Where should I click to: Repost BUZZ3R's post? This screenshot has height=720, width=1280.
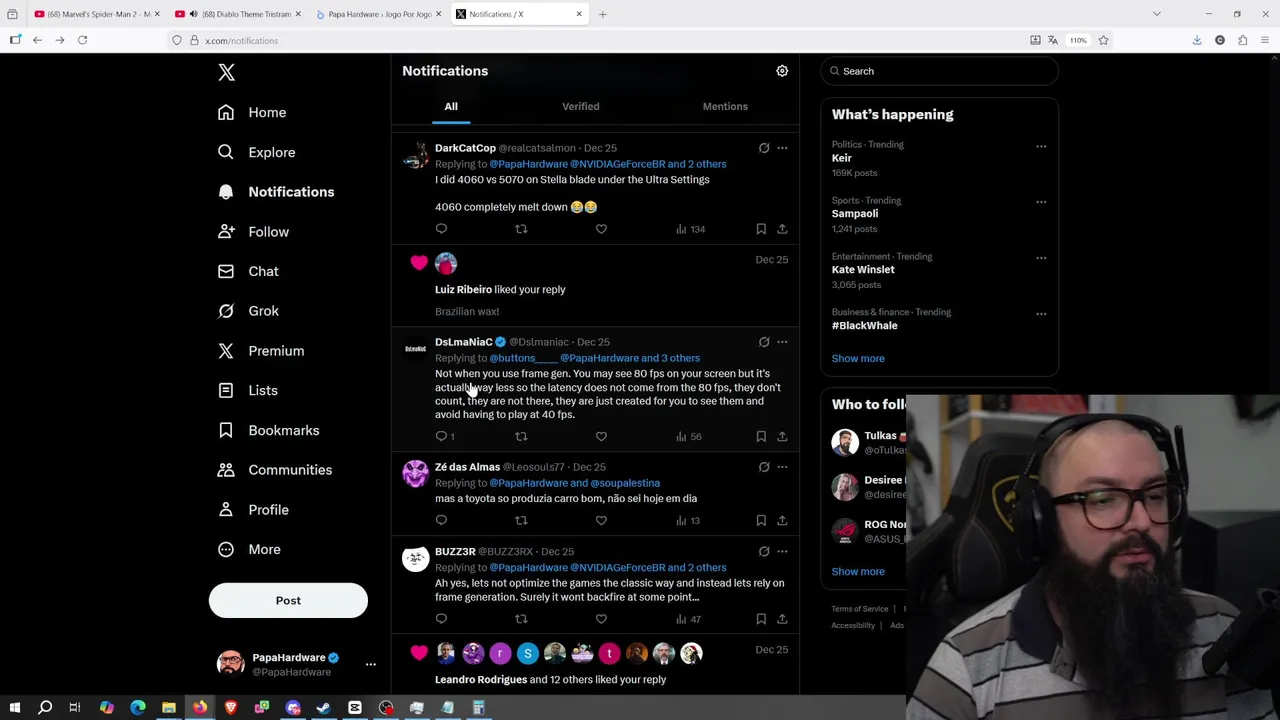521,619
